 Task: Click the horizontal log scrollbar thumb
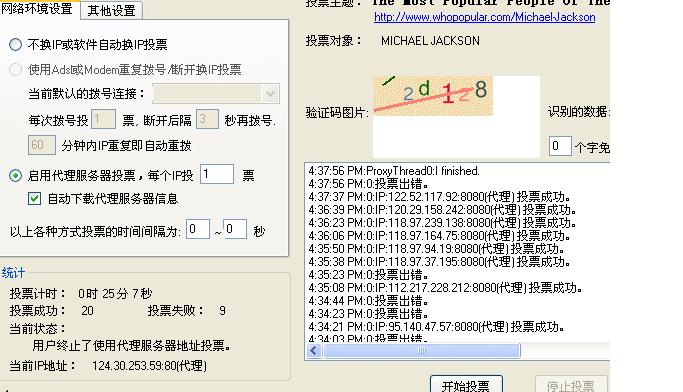(x=421, y=351)
